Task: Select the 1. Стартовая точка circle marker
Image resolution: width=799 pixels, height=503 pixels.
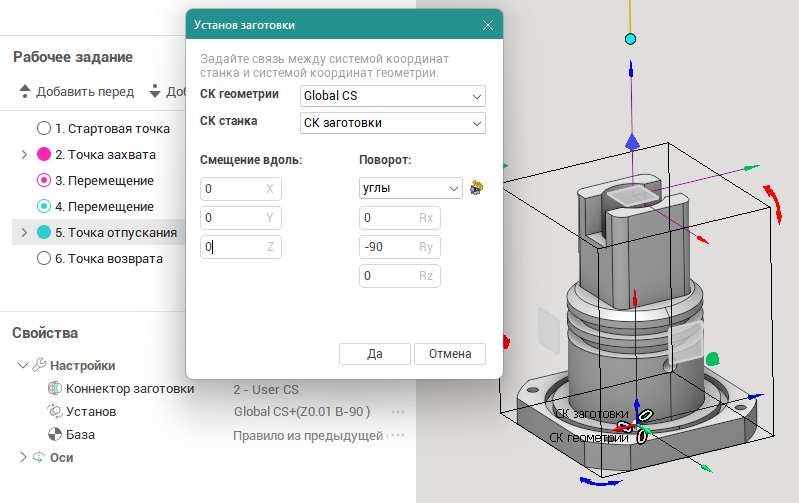Action: (44, 128)
